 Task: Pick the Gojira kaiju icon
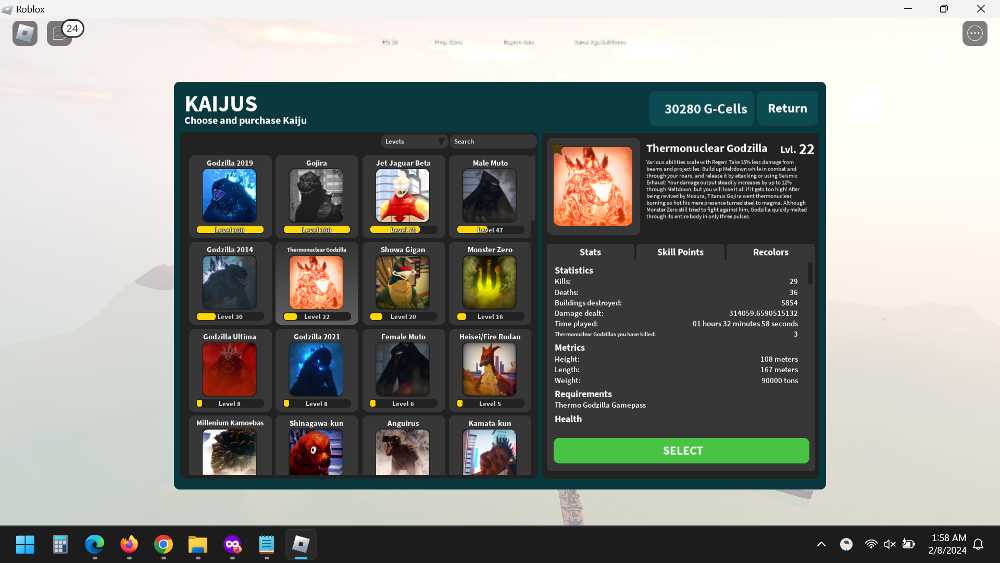316,195
